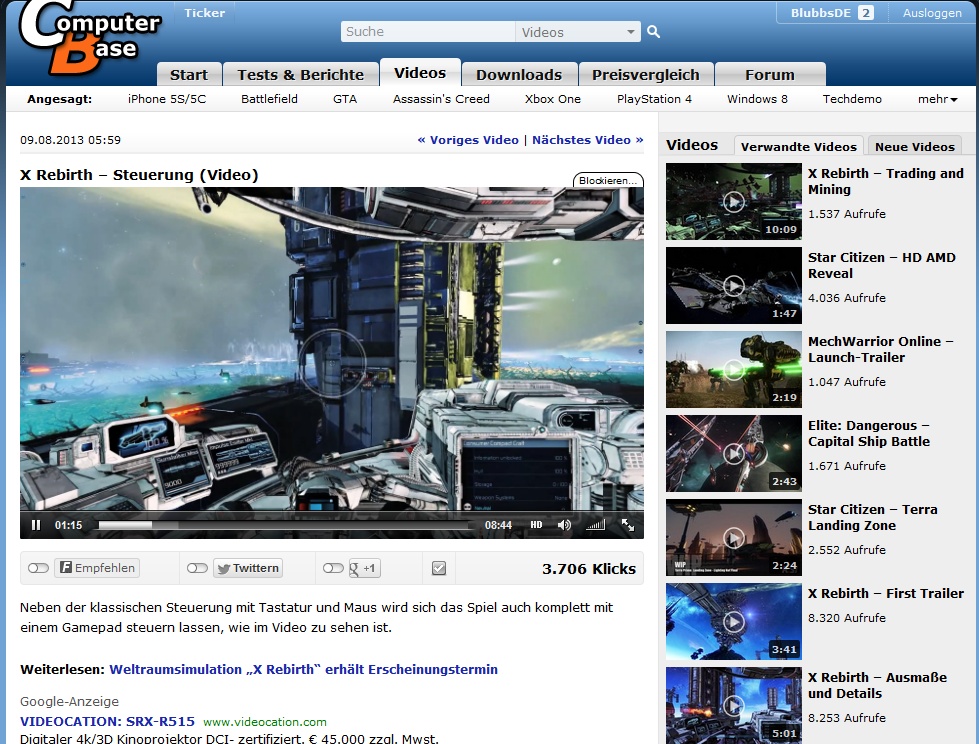Open MechWarrior Online – Launch-Trailer title
Screen dimensions: 979x744
tap(880, 350)
